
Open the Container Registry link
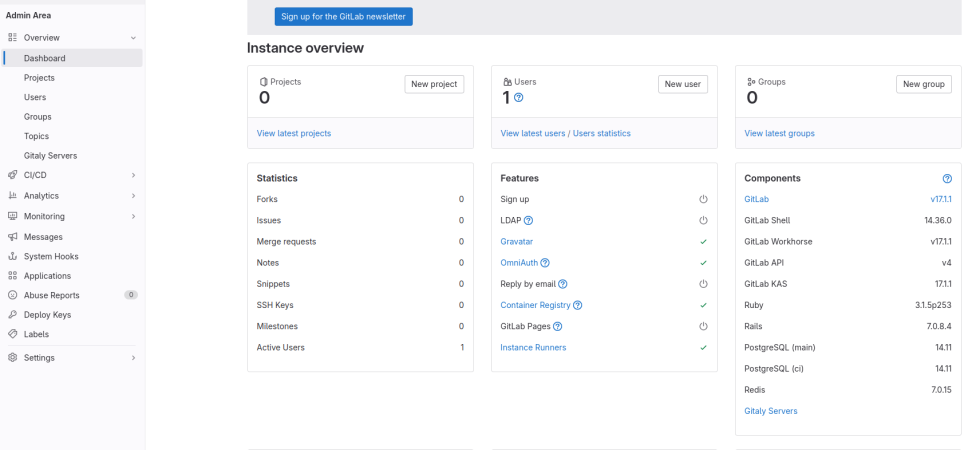535,305
